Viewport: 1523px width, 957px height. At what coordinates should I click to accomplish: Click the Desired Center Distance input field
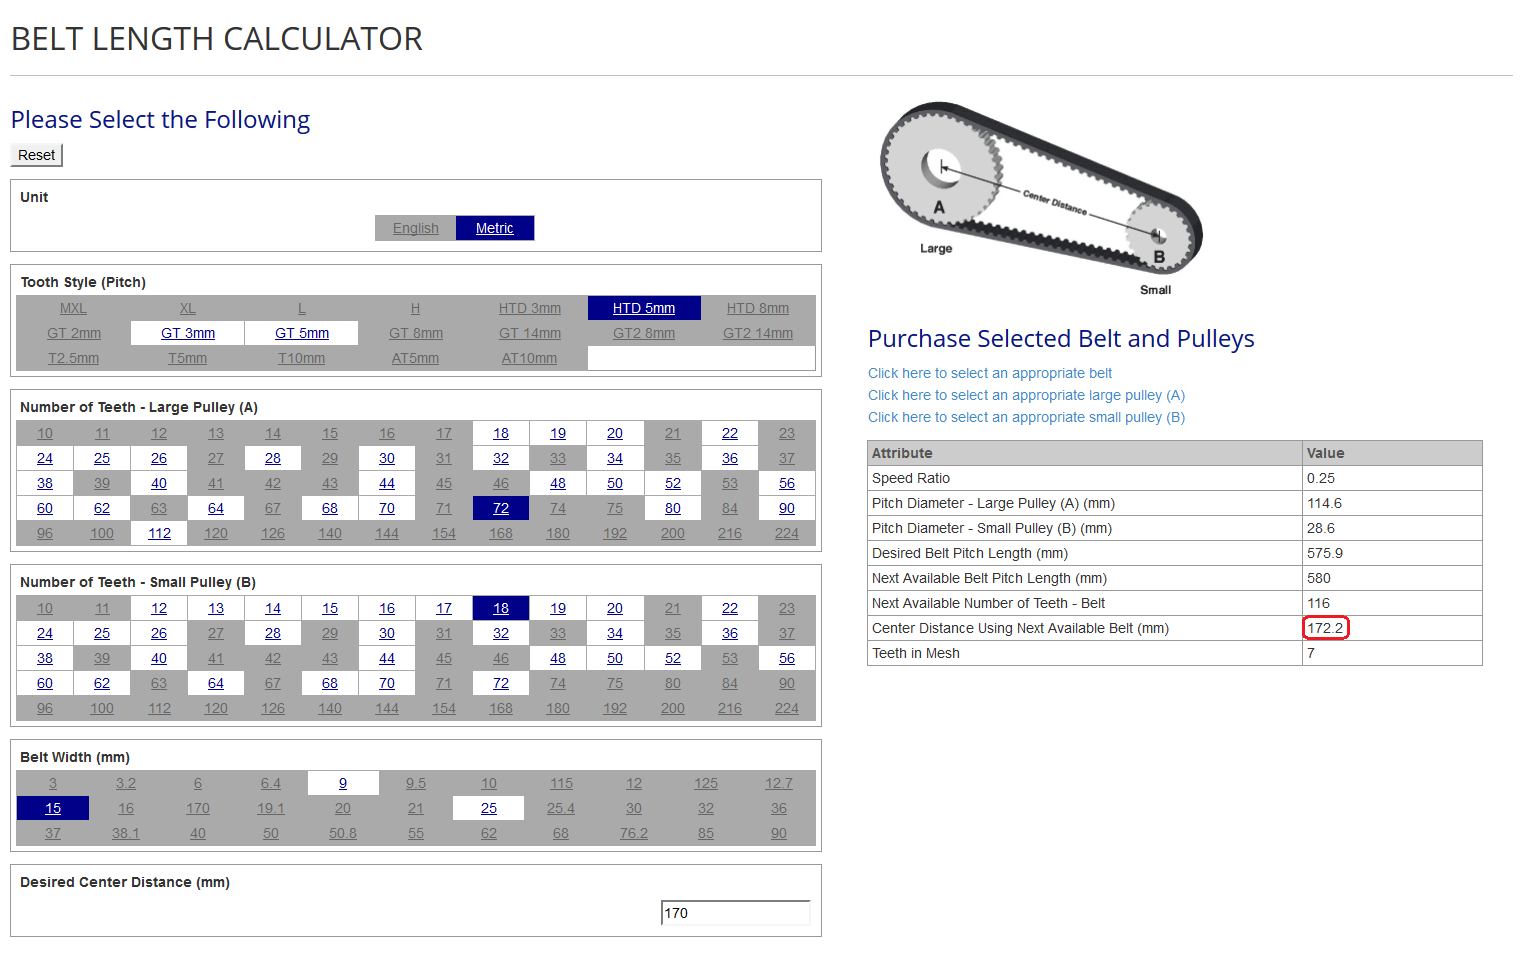point(735,913)
